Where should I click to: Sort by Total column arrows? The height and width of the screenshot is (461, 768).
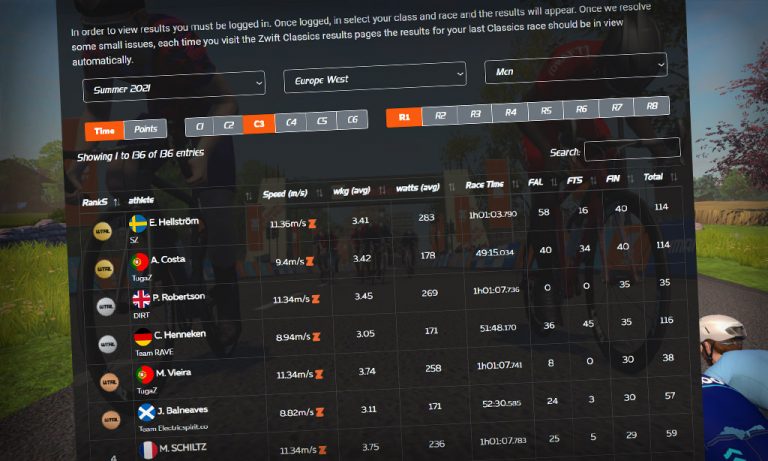pyautogui.click(x=674, y=176)
